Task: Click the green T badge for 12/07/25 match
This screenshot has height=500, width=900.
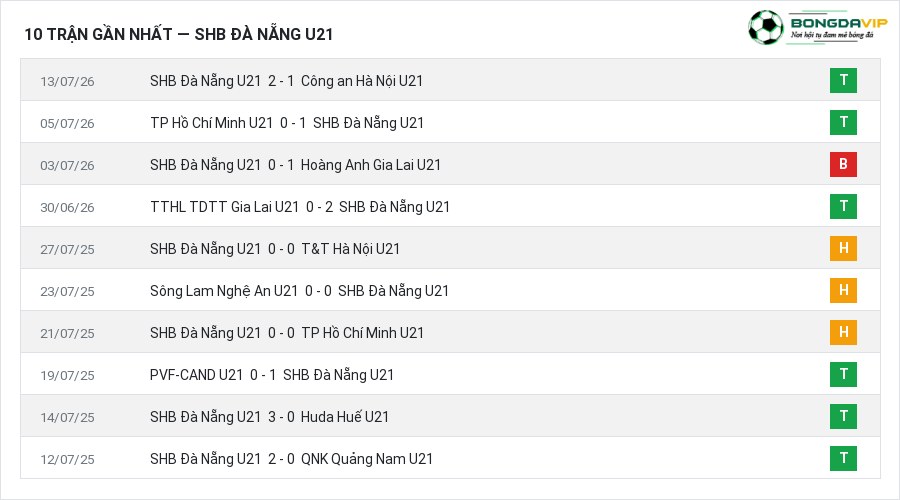Action: coord(843,458)
